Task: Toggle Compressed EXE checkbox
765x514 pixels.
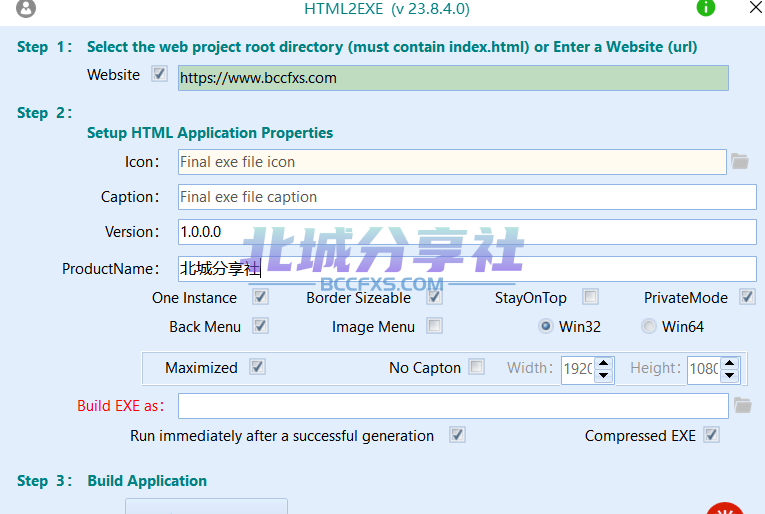Action: (x=711, y=435)
